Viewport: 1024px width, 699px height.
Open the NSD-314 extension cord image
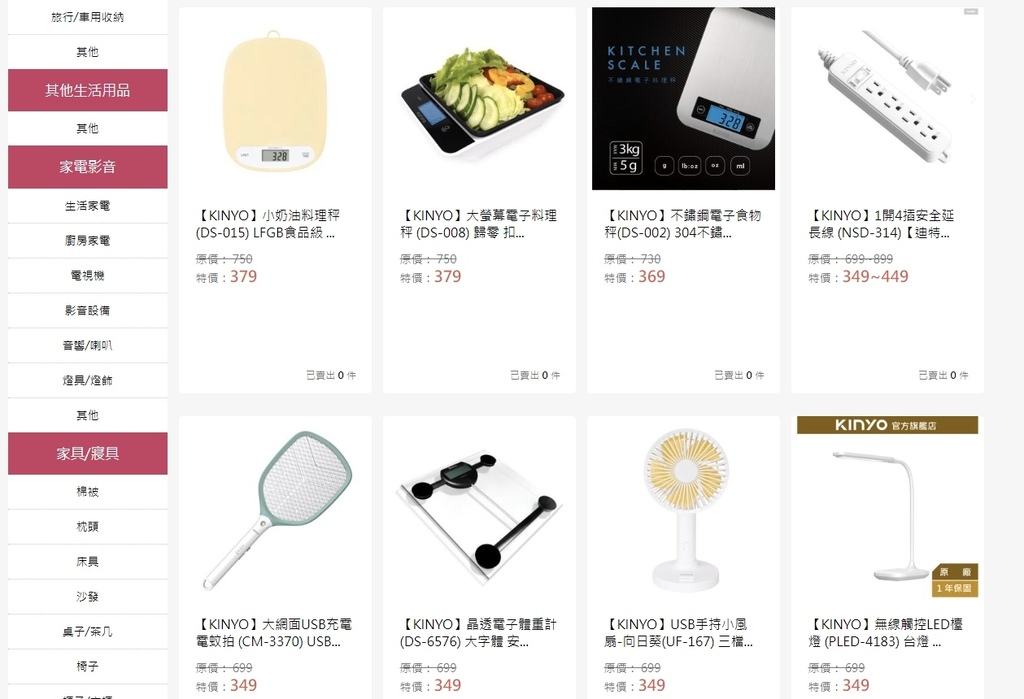coord(888,99)
